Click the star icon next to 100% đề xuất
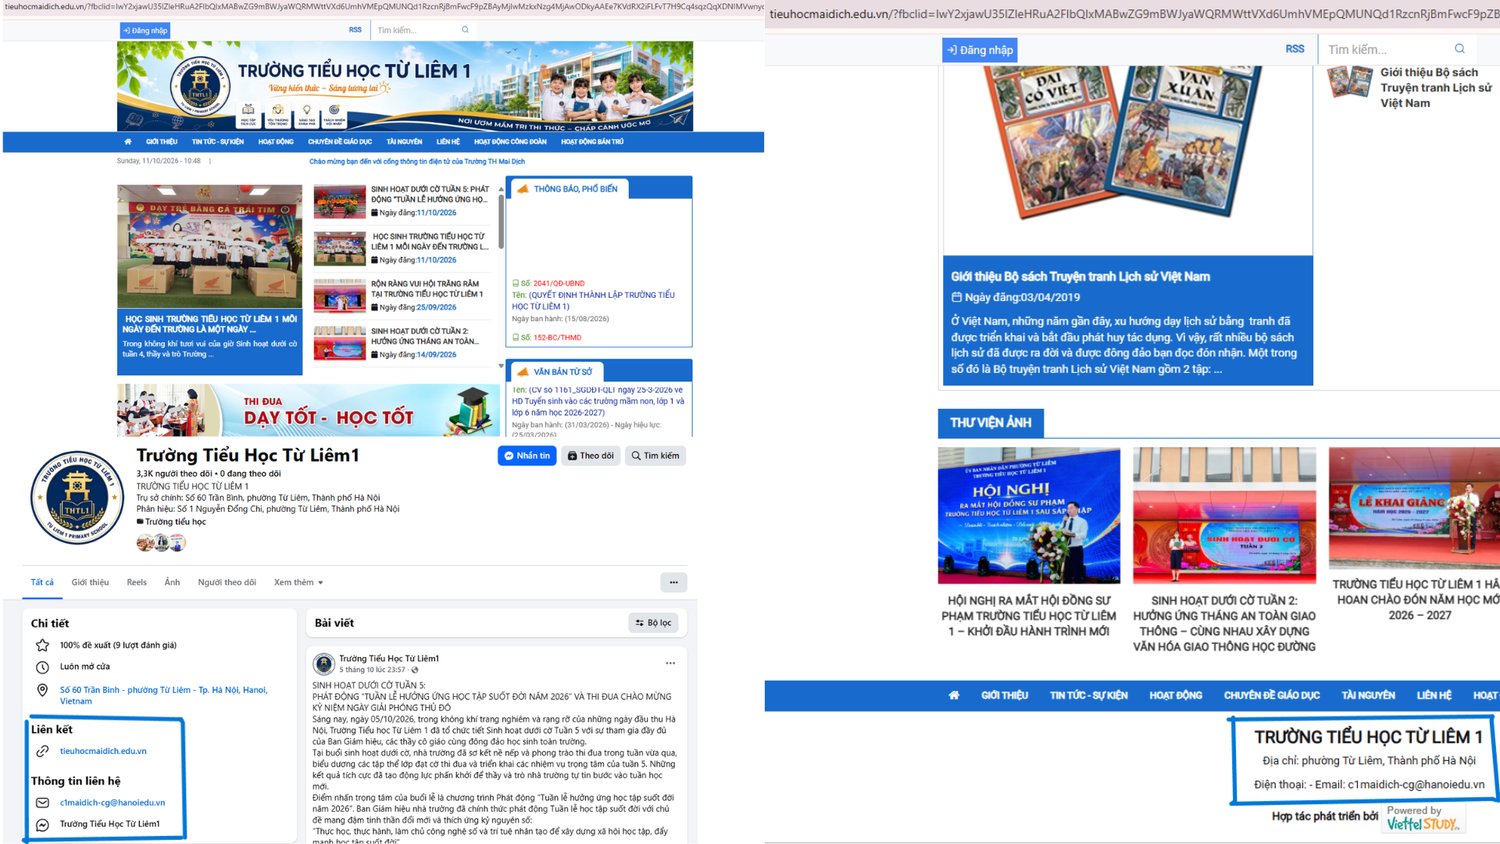 [x=42, y=645]
